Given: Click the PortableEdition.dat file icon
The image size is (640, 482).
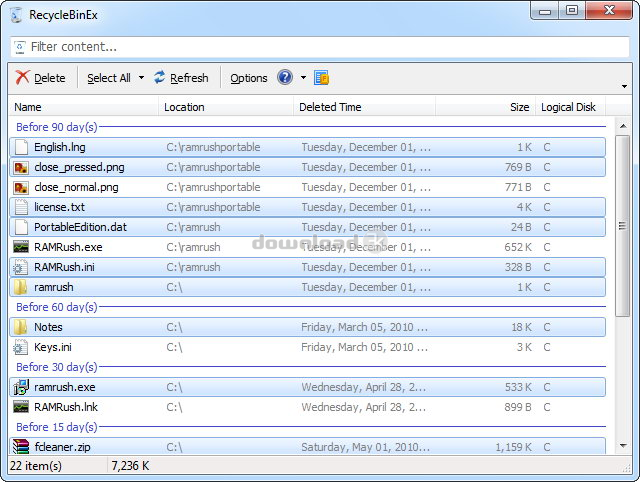Looking at the screenshot, I should (21, 227).
